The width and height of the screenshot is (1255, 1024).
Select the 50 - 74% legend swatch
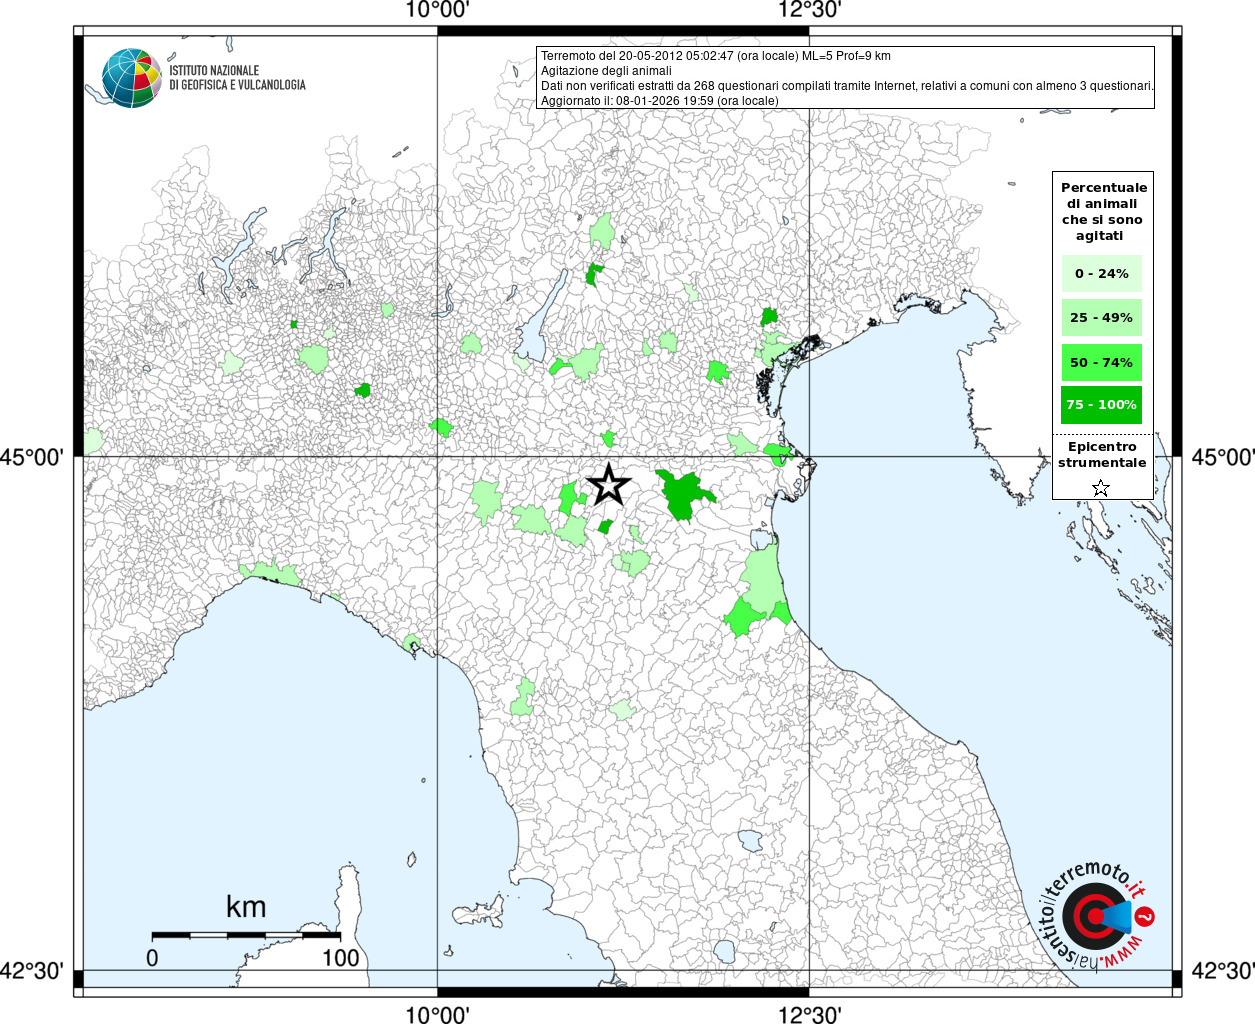1101,362
